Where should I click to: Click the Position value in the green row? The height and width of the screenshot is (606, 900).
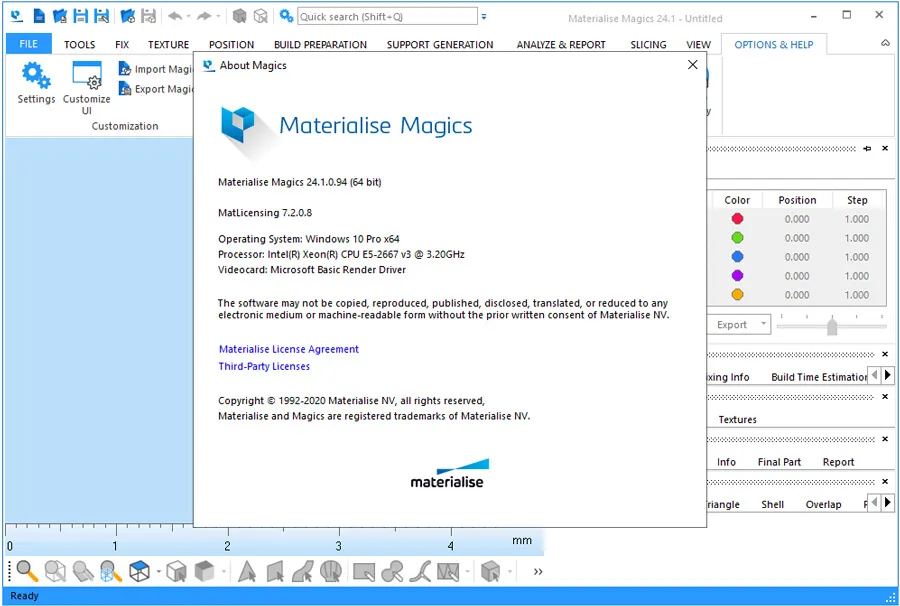(x=797, y=238)
